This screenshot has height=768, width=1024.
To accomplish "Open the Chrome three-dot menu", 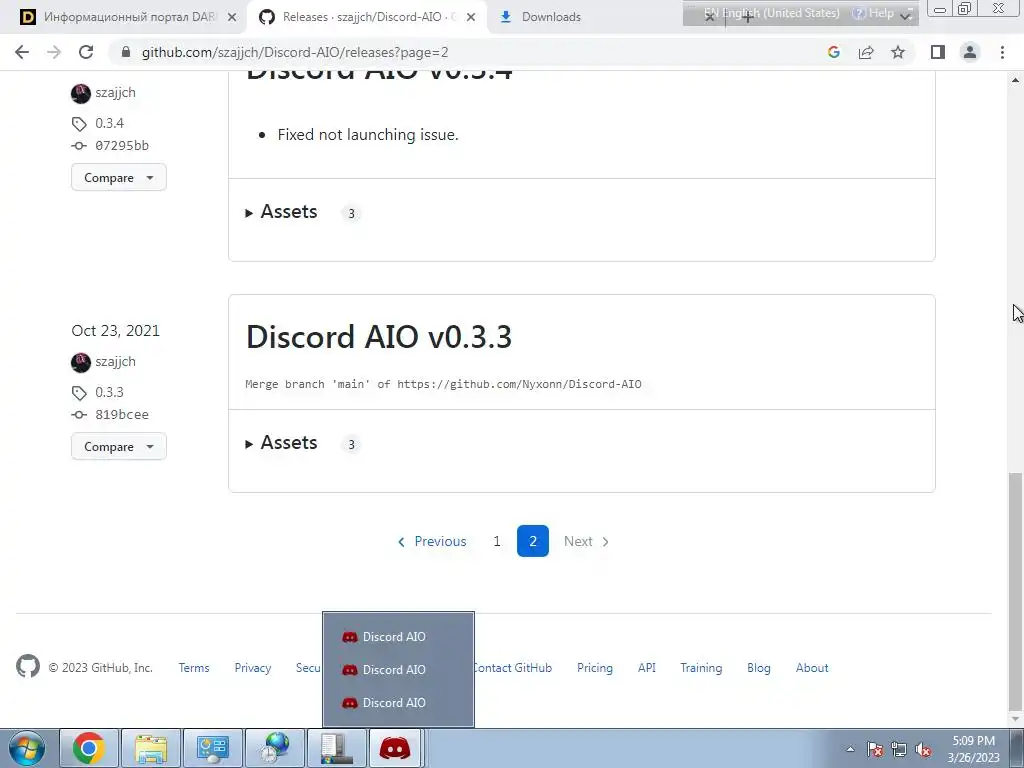I will pyautogui.click(x=1002, y=52).
